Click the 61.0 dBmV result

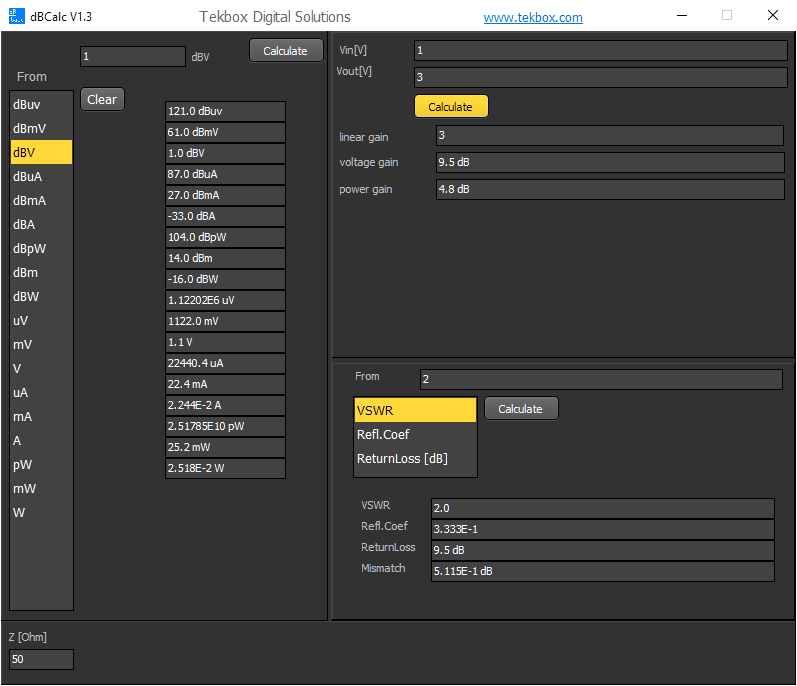point(225,132)
